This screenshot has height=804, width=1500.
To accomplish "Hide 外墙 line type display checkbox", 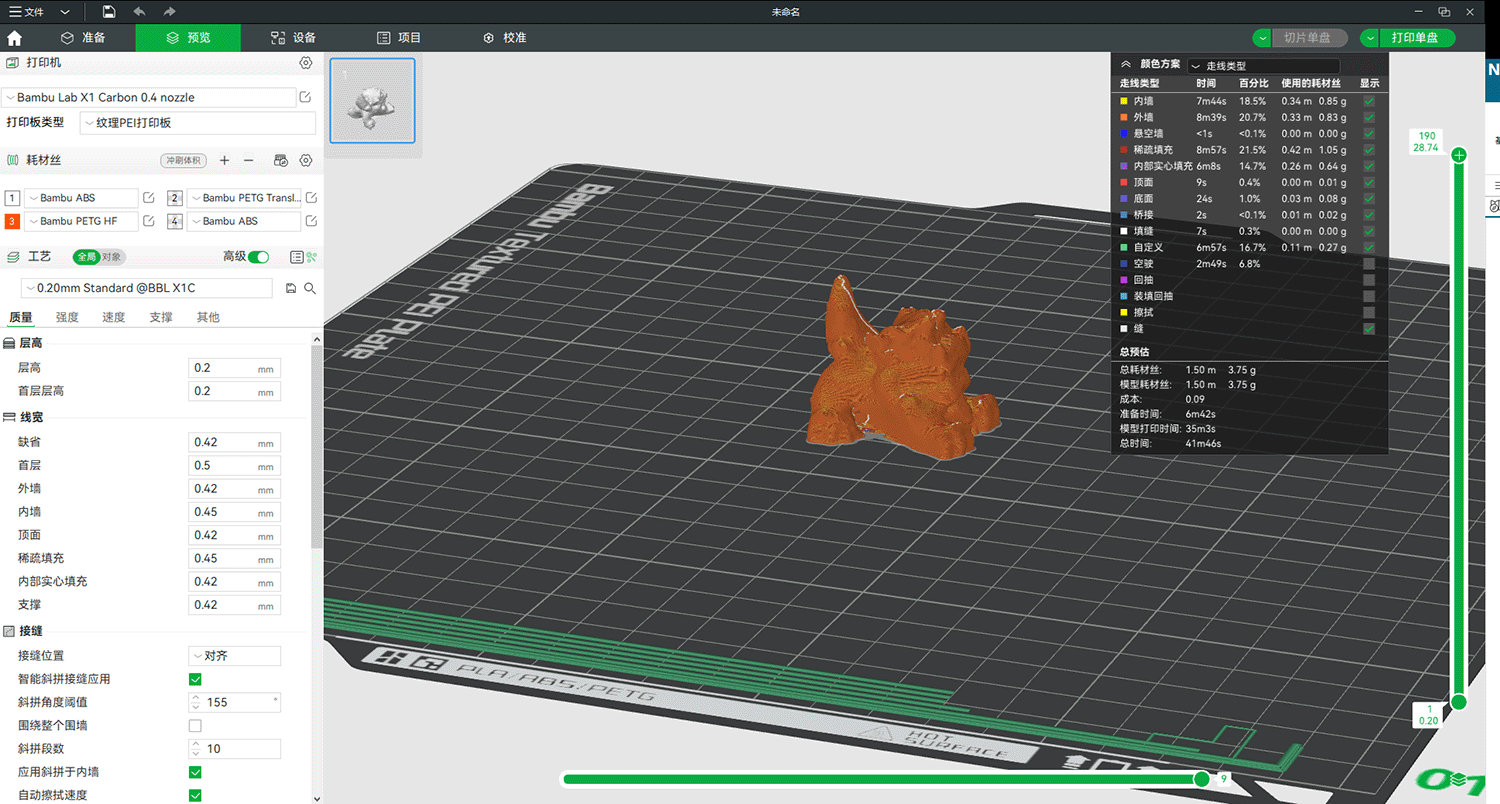I will coord(1369,117).
